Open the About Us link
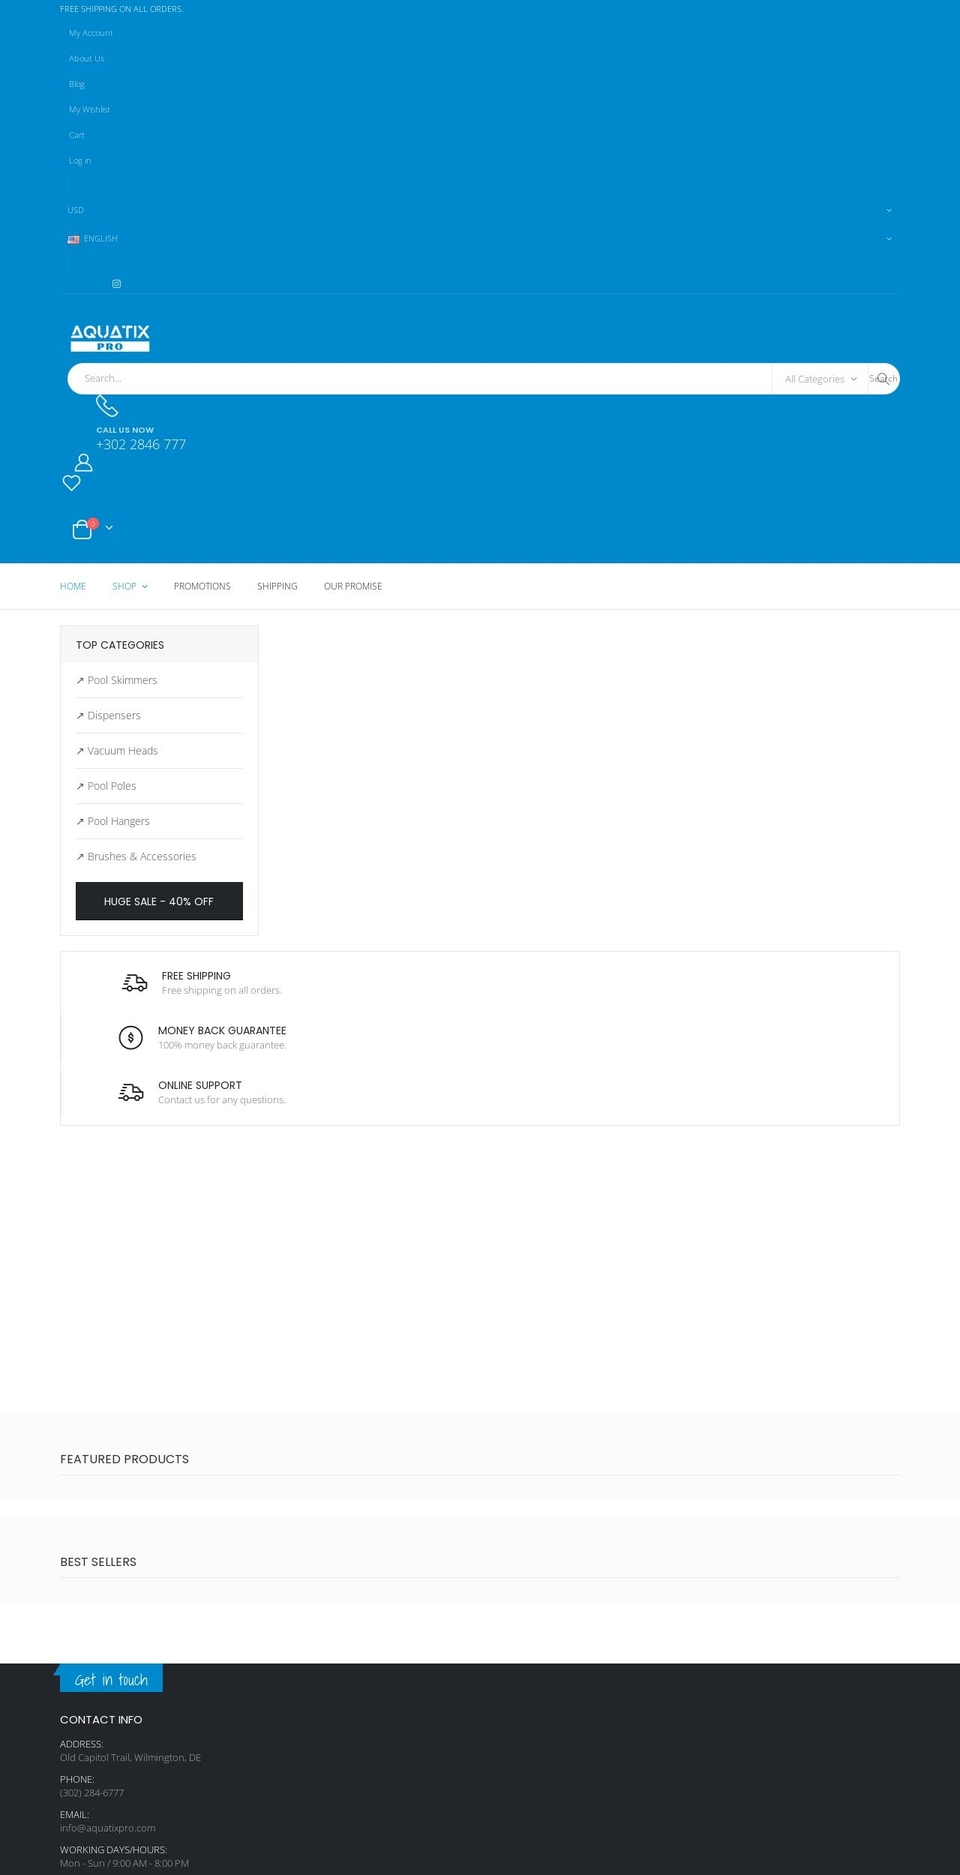 tap(86, 59)
